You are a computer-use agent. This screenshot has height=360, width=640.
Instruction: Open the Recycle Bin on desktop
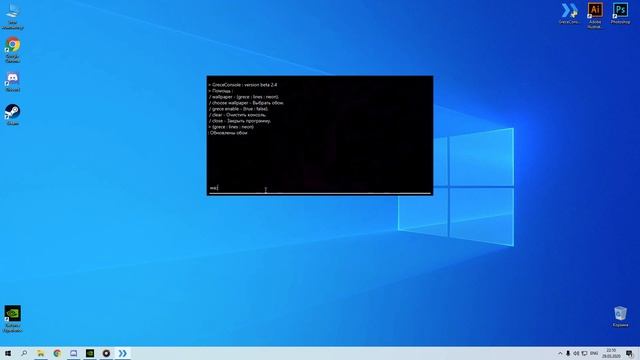coord(620,316)
